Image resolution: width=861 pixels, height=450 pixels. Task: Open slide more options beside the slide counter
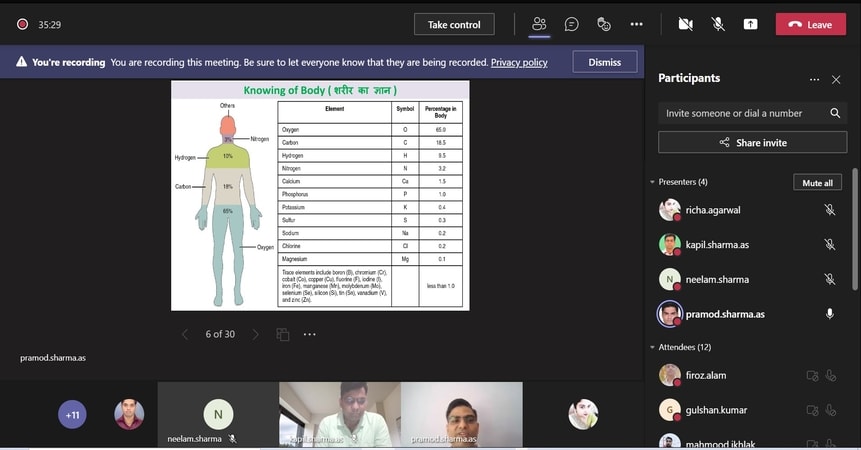point(310,334)
